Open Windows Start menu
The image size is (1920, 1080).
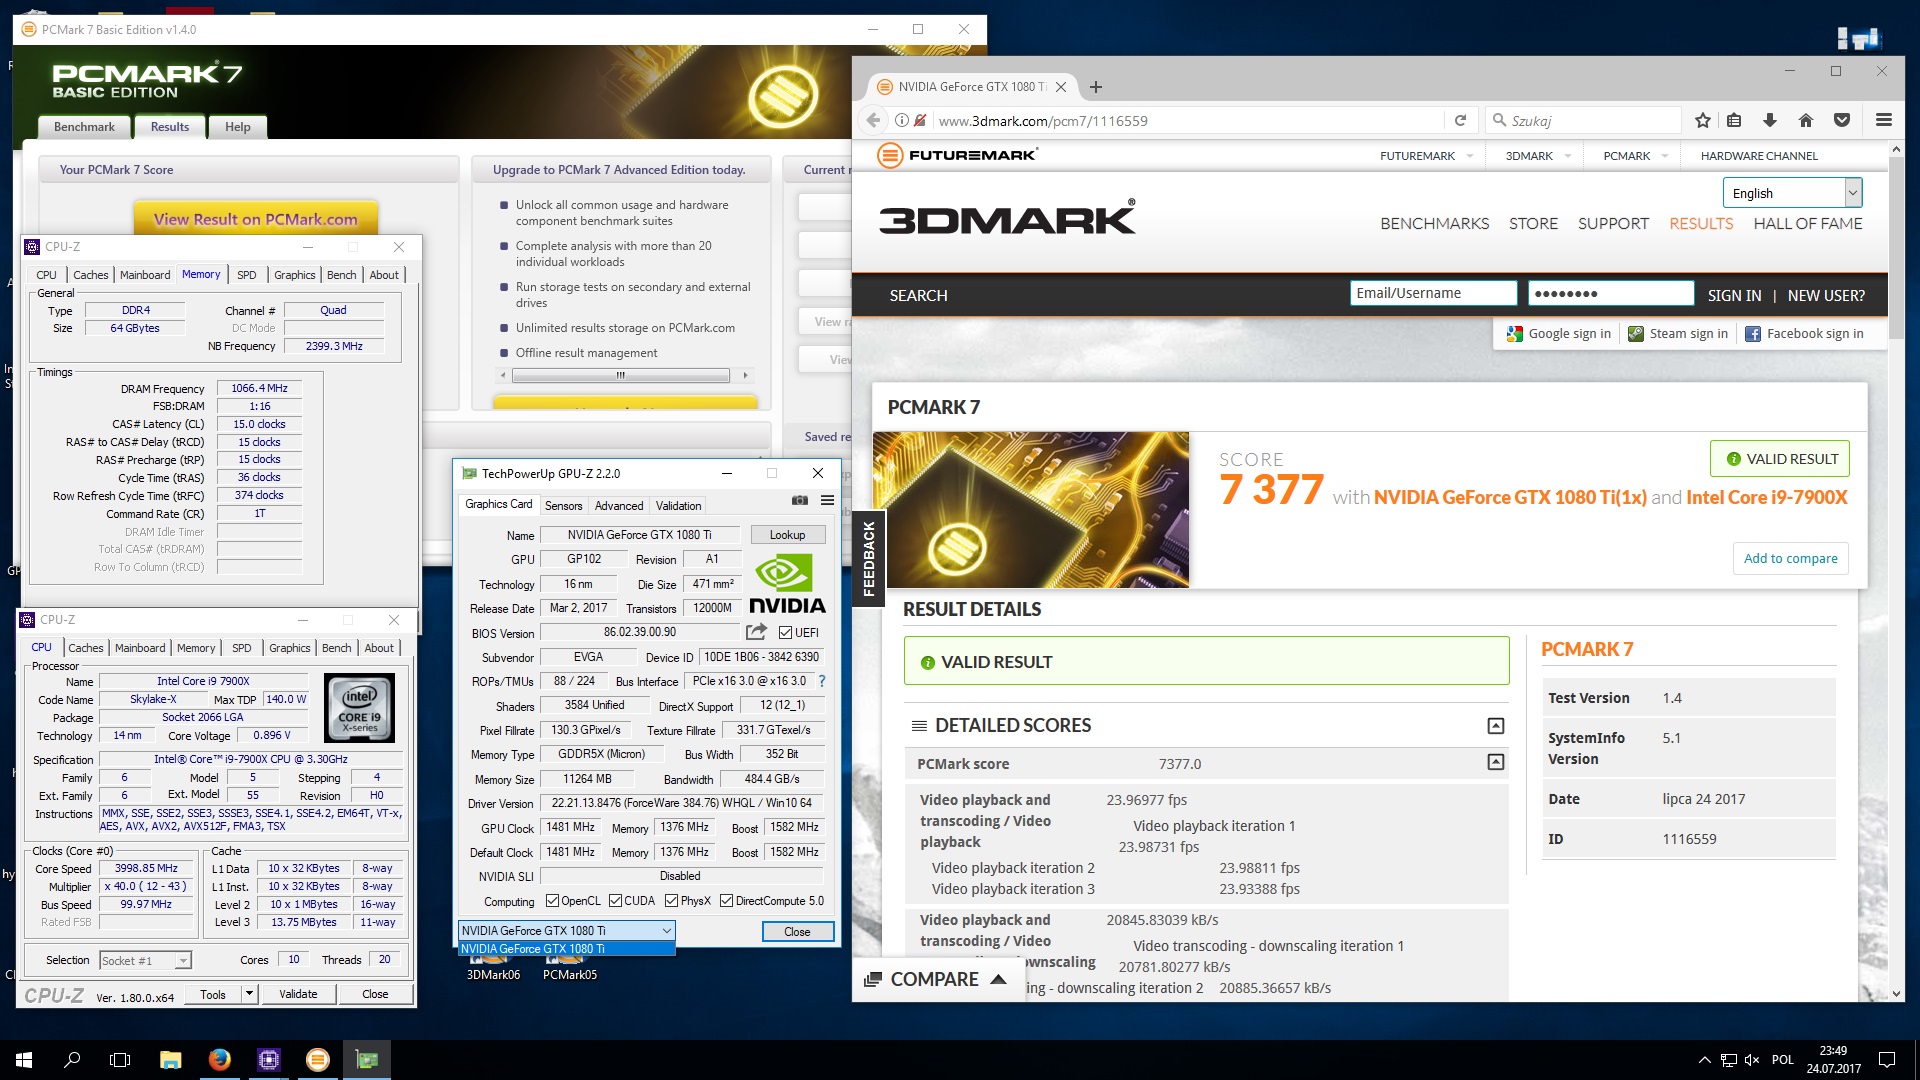24,1059
